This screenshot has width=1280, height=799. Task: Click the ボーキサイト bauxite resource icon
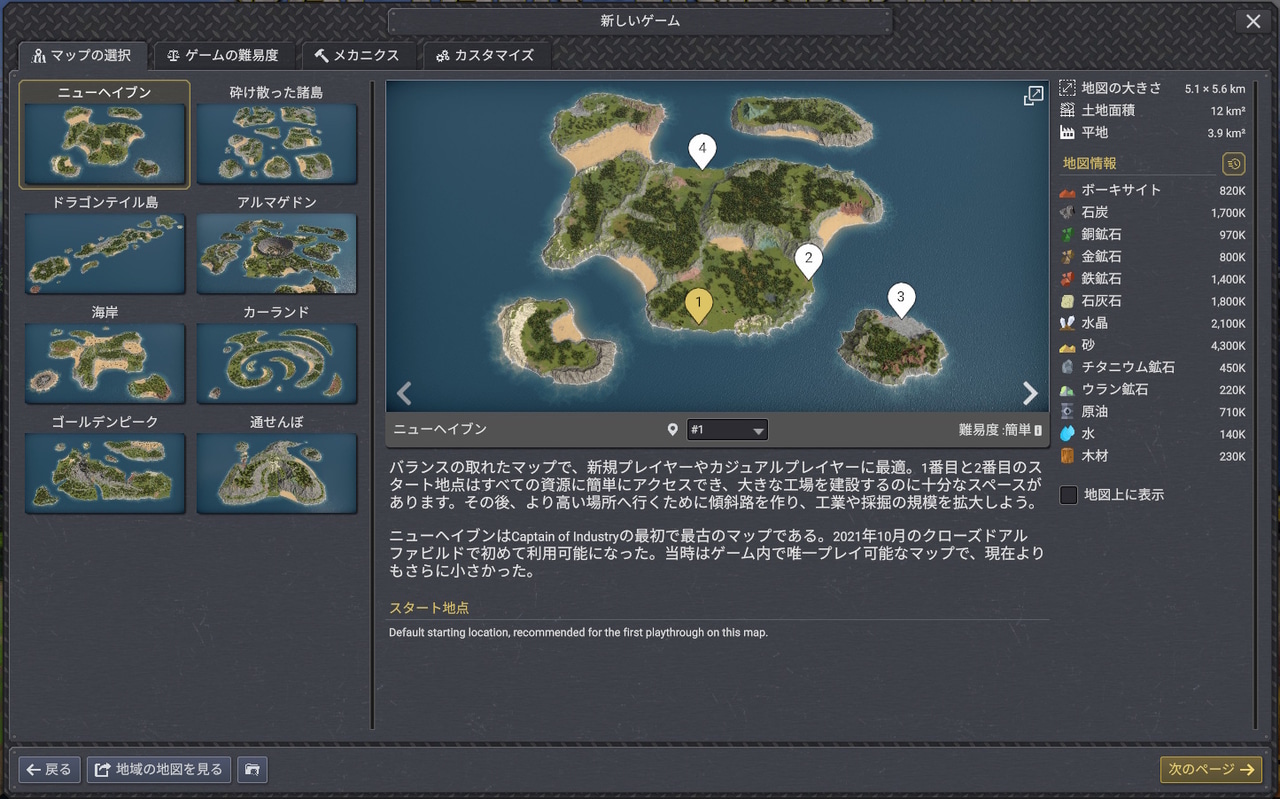(1067, 190)
